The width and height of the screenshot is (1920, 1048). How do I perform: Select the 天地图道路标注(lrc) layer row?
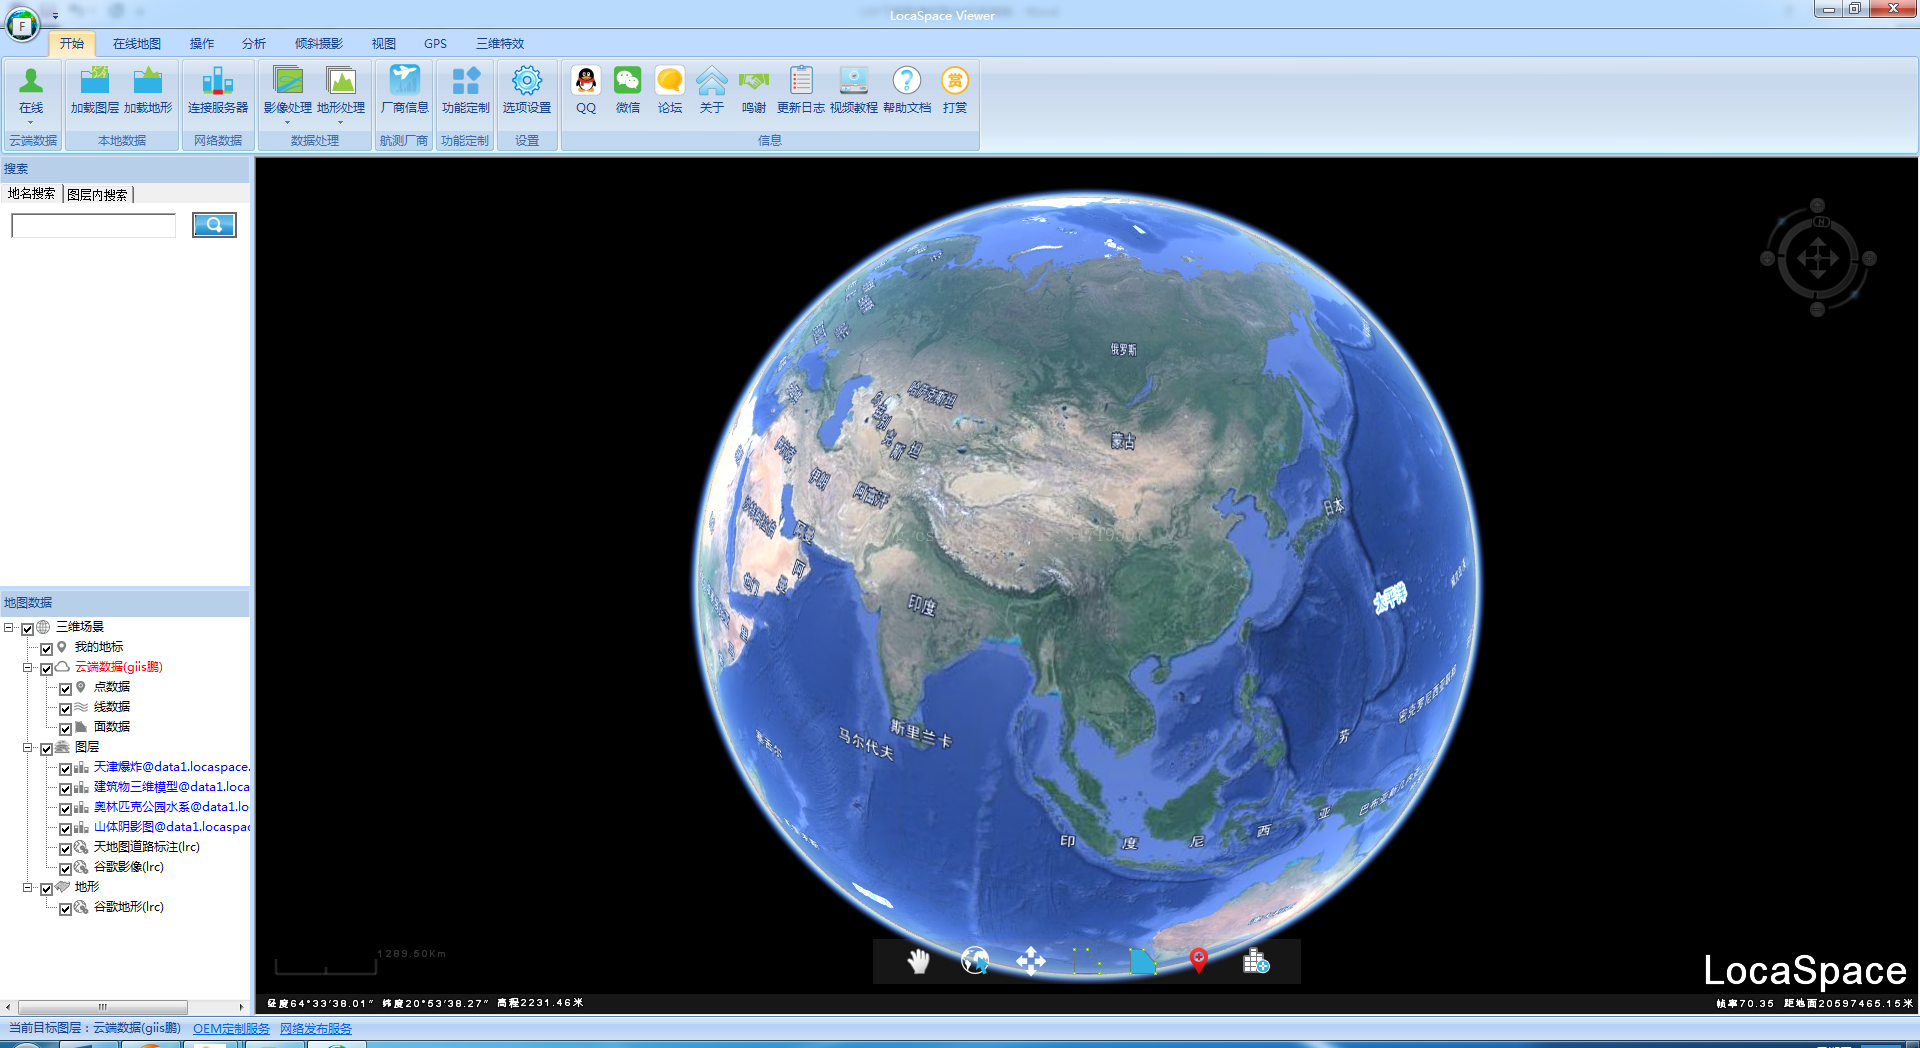click(147, 847)
